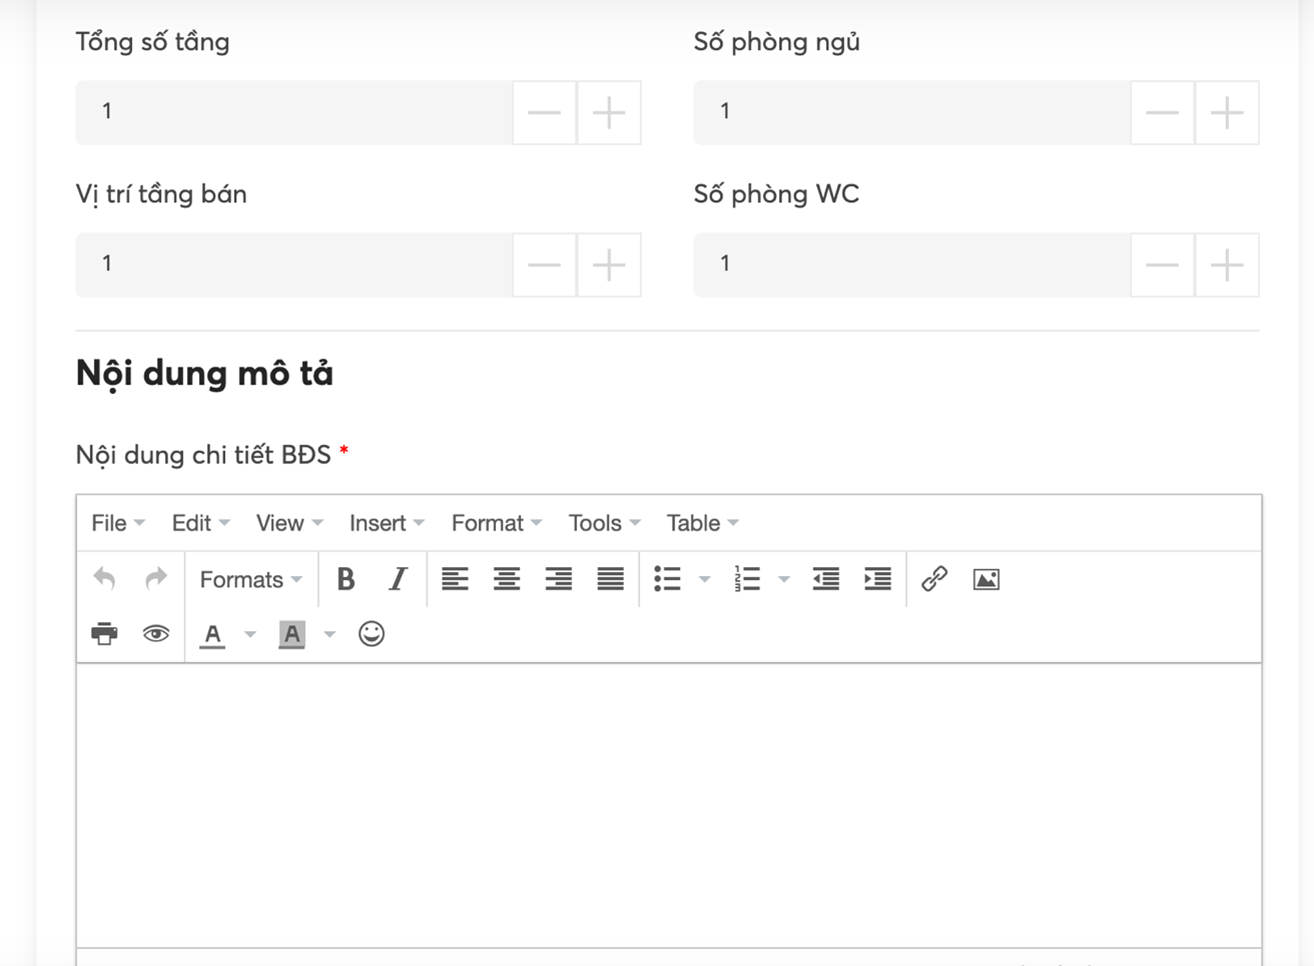1314x966 pixels.
Task: Apply text color
Action: 213,634
